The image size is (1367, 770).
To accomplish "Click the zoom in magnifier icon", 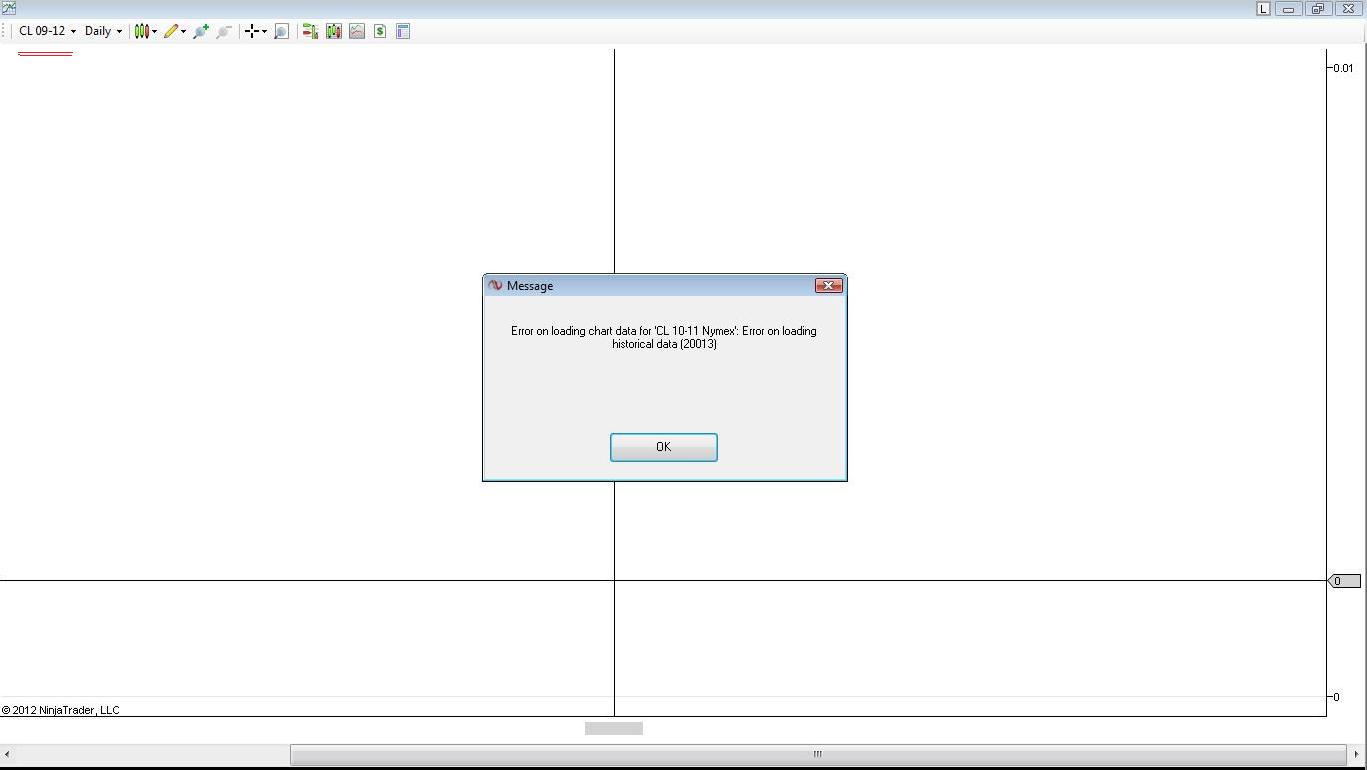I will tap(201, 31).
